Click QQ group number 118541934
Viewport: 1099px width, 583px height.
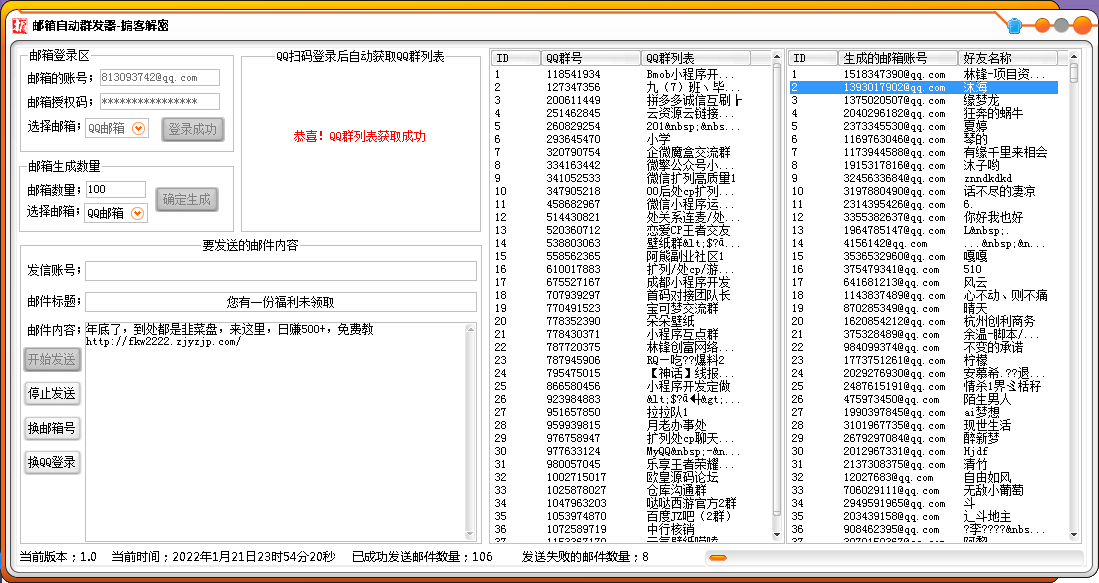point(573,74)
